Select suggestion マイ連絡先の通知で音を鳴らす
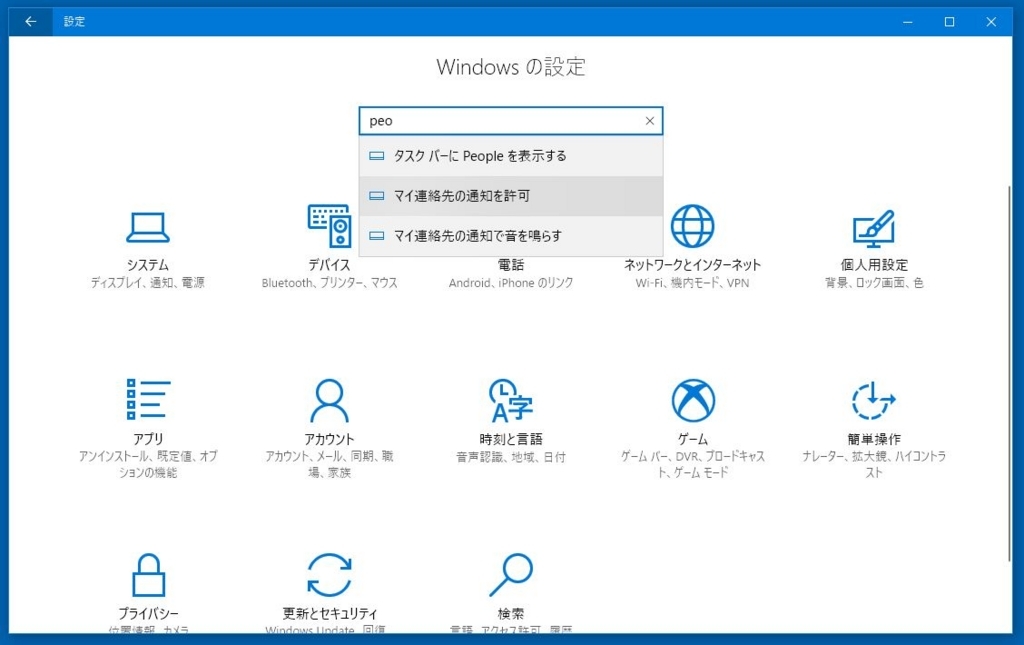1024x645 pixels. [511, 236]
